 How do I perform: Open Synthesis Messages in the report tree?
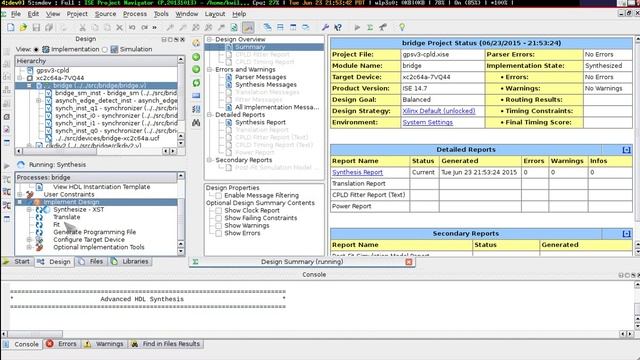[266, 84]
